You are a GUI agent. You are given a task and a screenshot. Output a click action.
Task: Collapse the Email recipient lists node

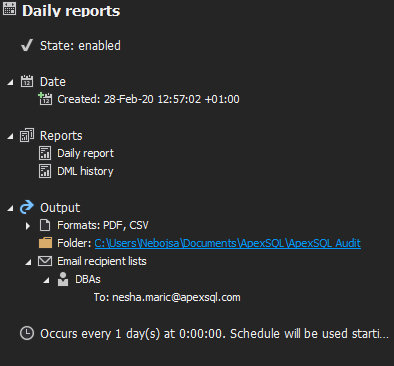click(x=29, y=262)
